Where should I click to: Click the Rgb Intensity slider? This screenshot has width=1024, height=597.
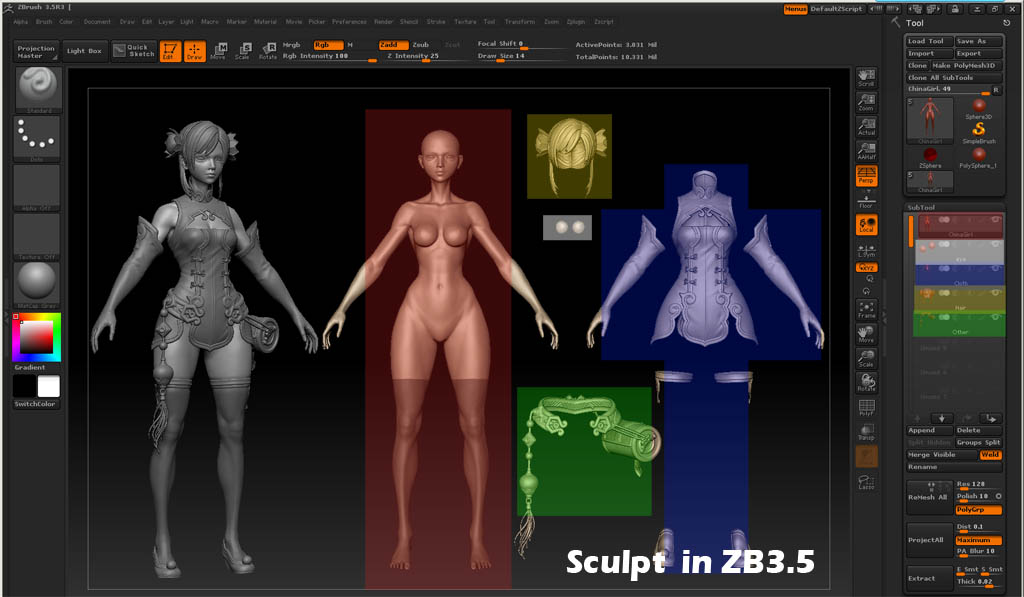click(x=330, y=57)
